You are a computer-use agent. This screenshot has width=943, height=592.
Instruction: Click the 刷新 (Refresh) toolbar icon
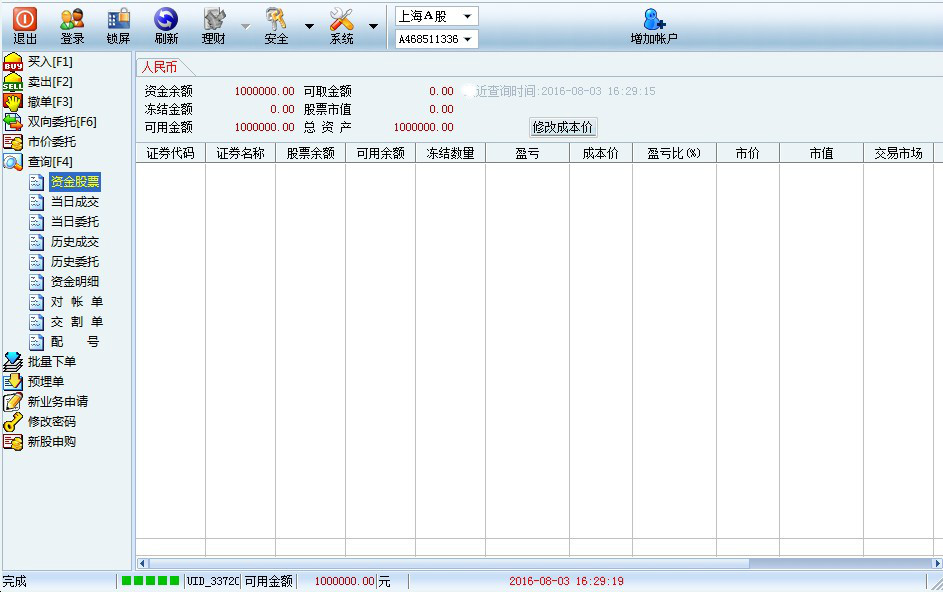(x=166, y=19)
